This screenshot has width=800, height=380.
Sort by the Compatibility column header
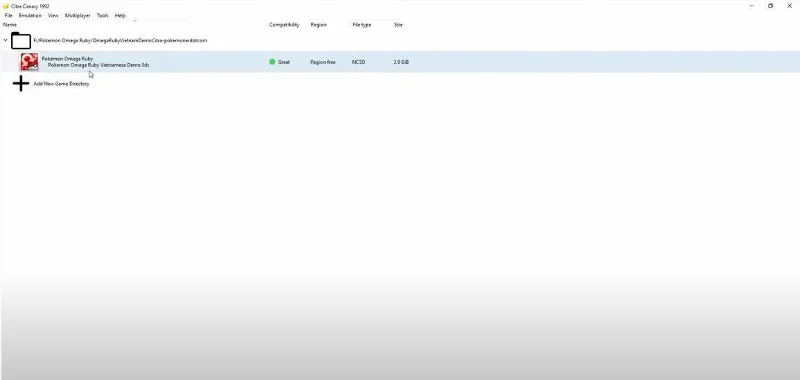[284, 24]
